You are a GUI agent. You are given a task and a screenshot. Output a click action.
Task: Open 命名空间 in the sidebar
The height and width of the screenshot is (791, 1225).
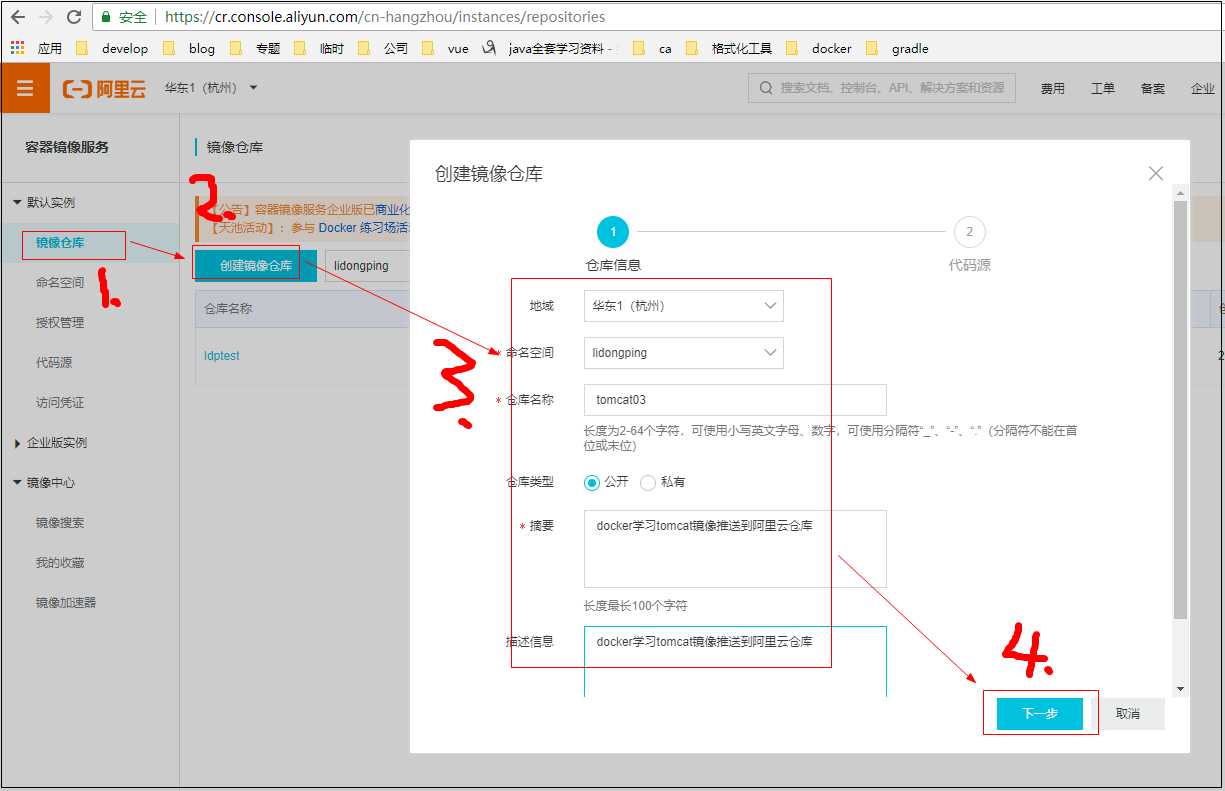pyautogui.click(x=60, y=283)
